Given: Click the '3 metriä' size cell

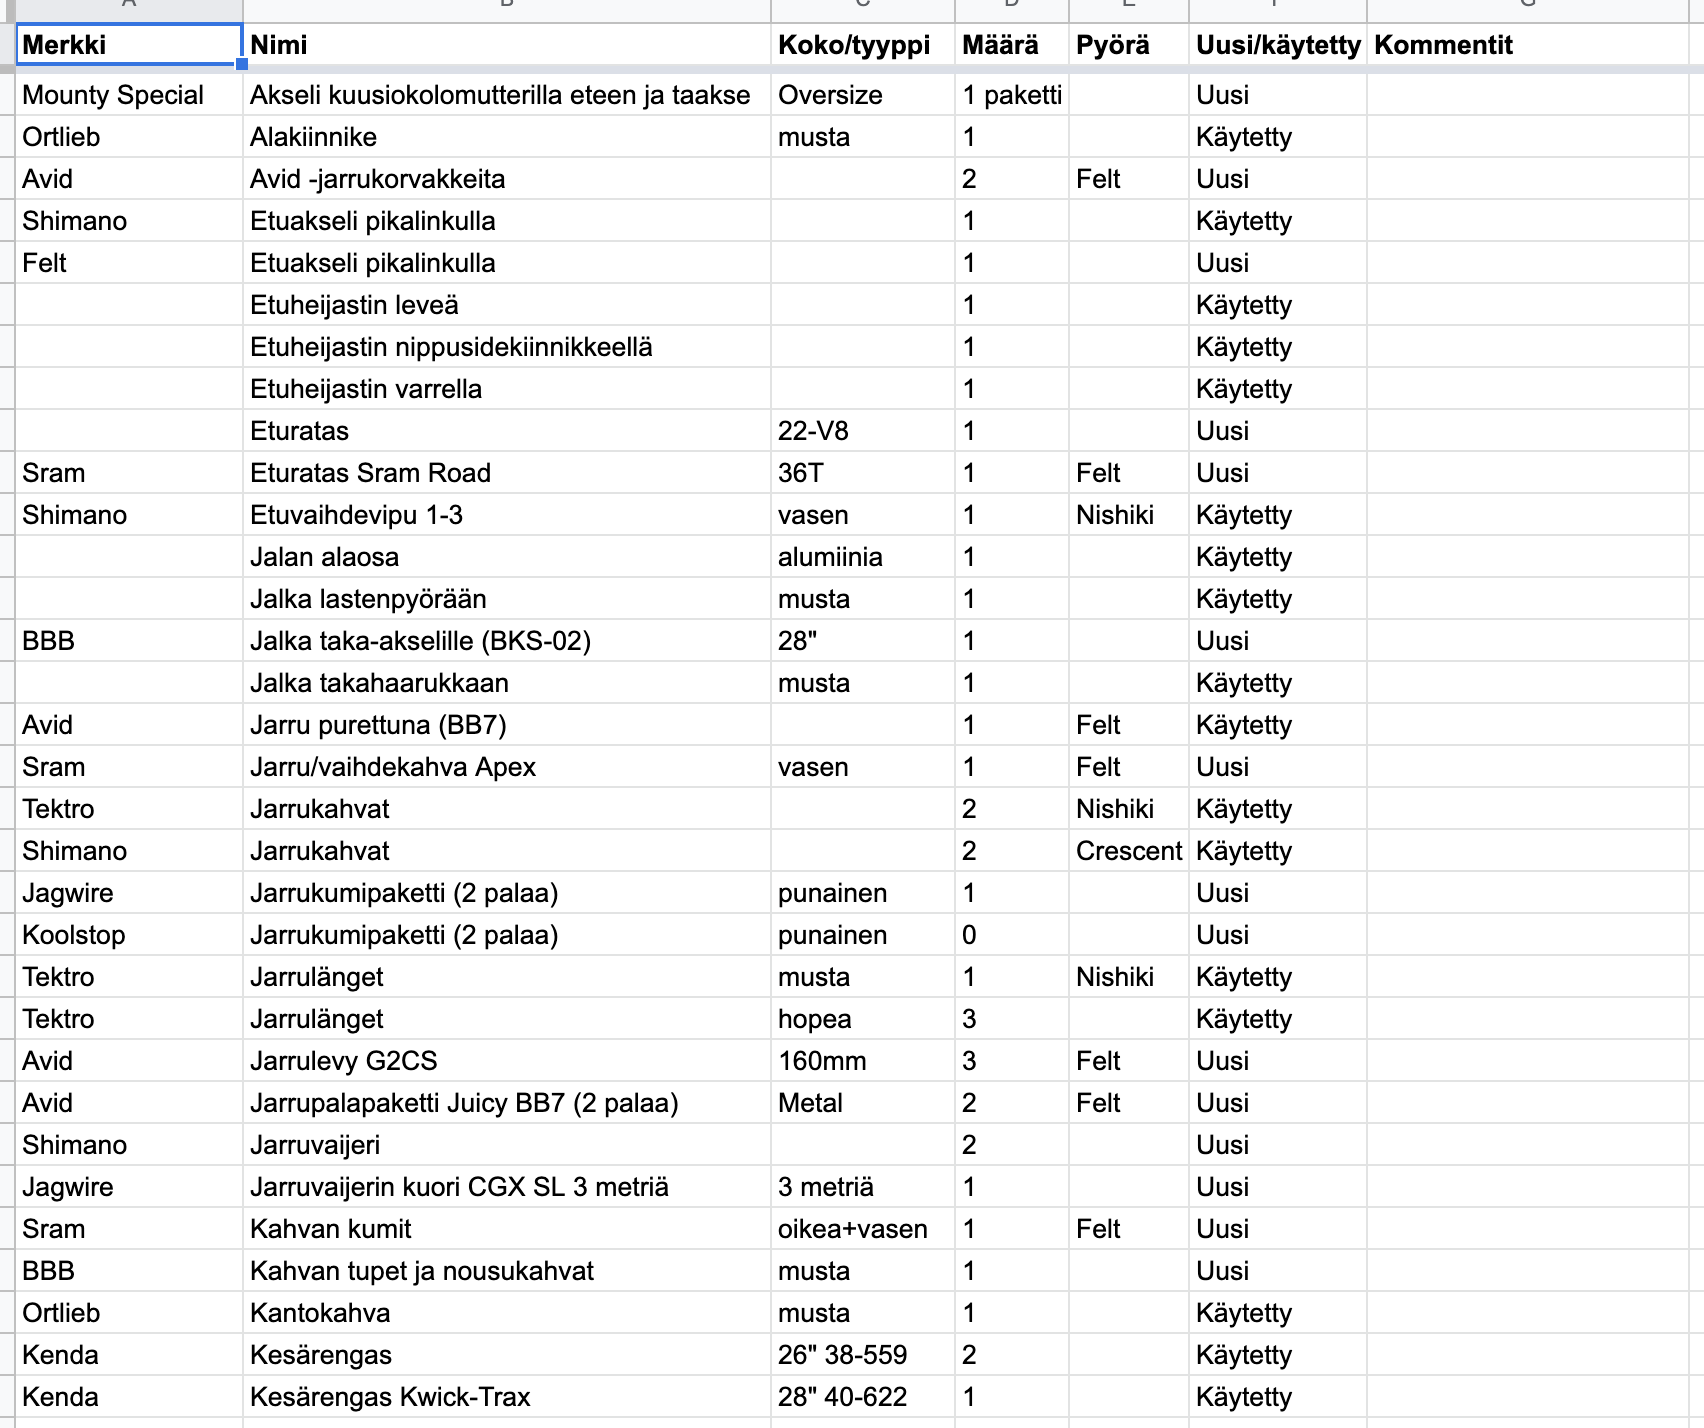Looking at the screenshot, I should pos(863,1187).
